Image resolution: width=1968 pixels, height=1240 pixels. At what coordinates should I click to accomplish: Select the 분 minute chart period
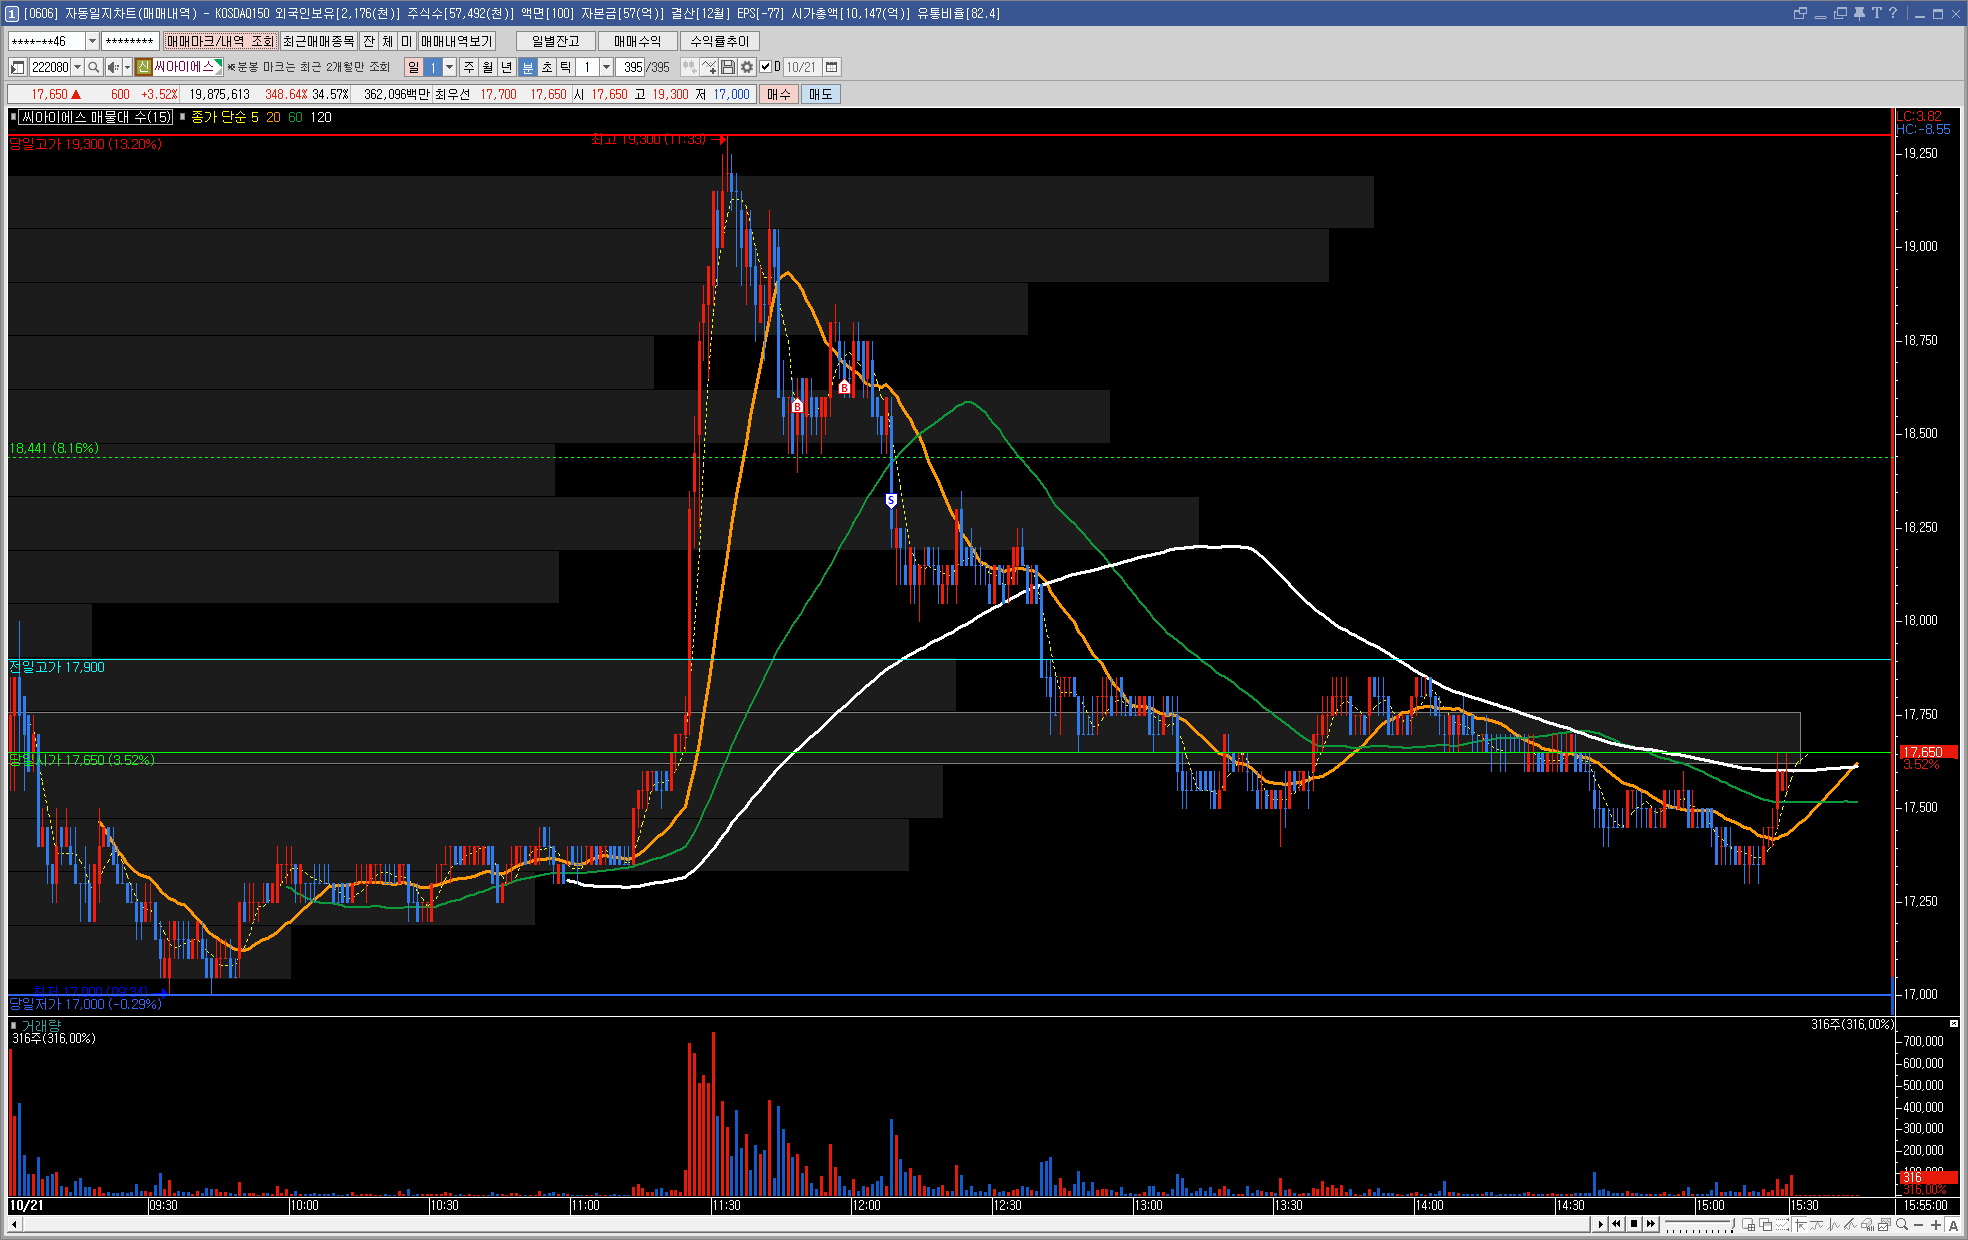coord(528,67)
